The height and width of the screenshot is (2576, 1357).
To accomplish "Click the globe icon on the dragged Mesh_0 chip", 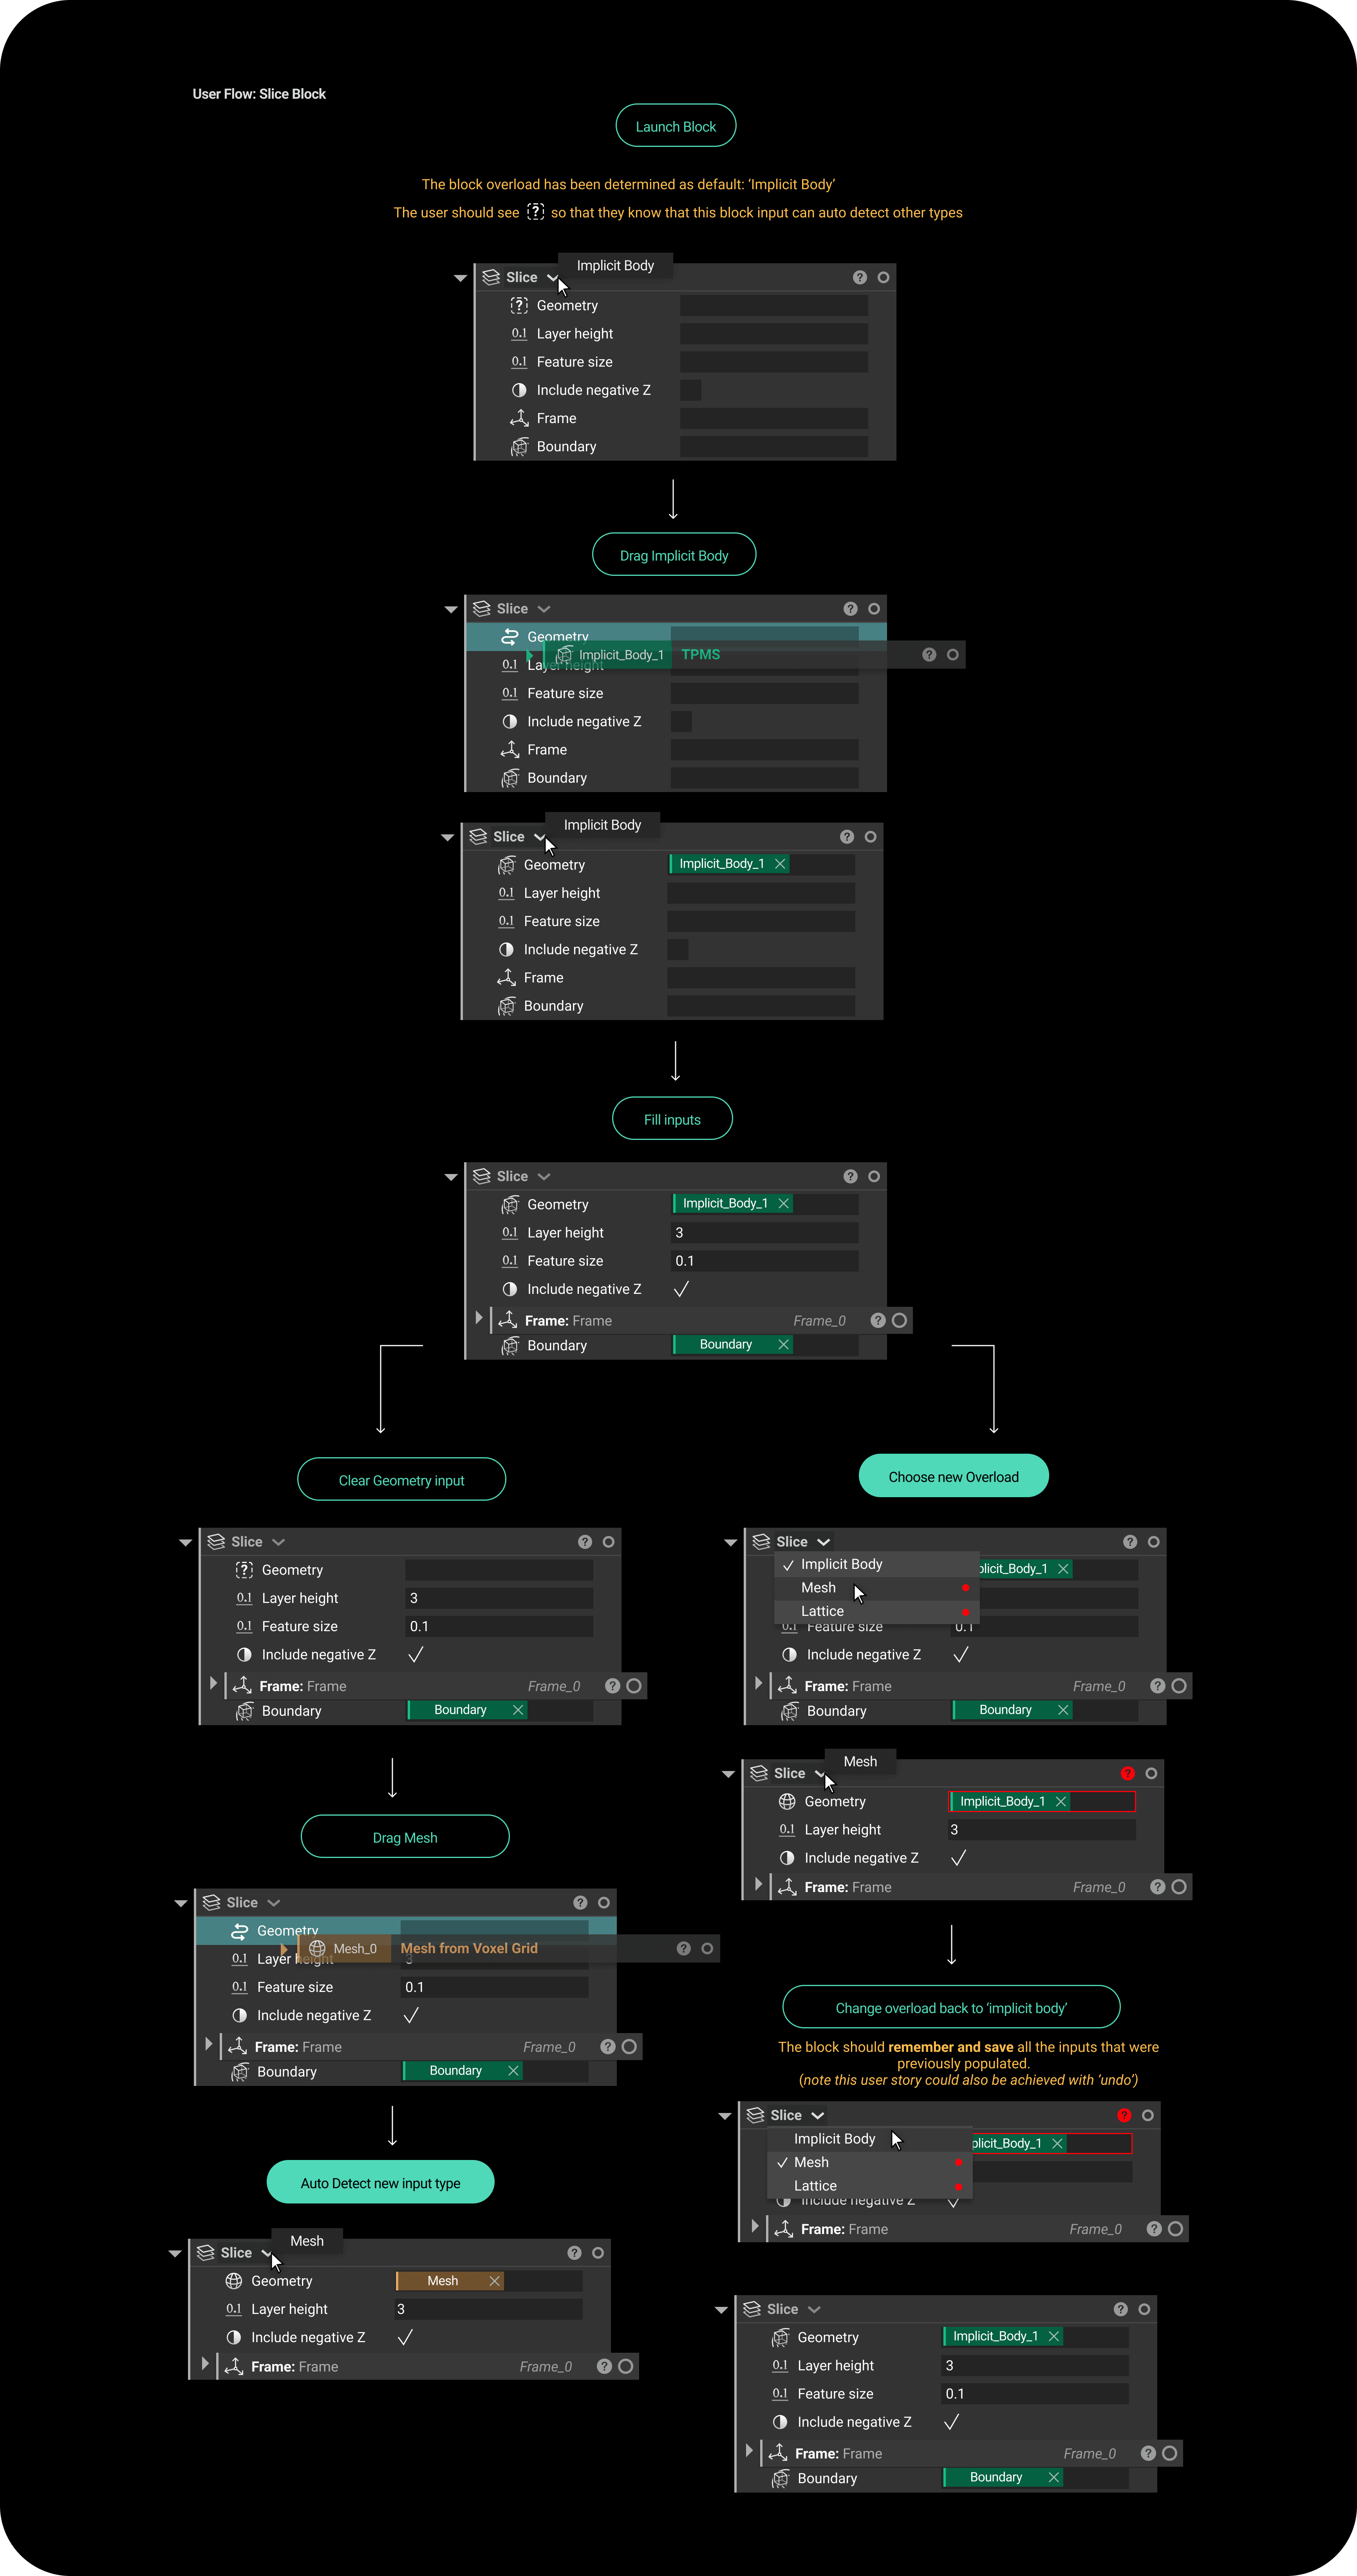I will pyautogui.click(x=317, y=1948).
